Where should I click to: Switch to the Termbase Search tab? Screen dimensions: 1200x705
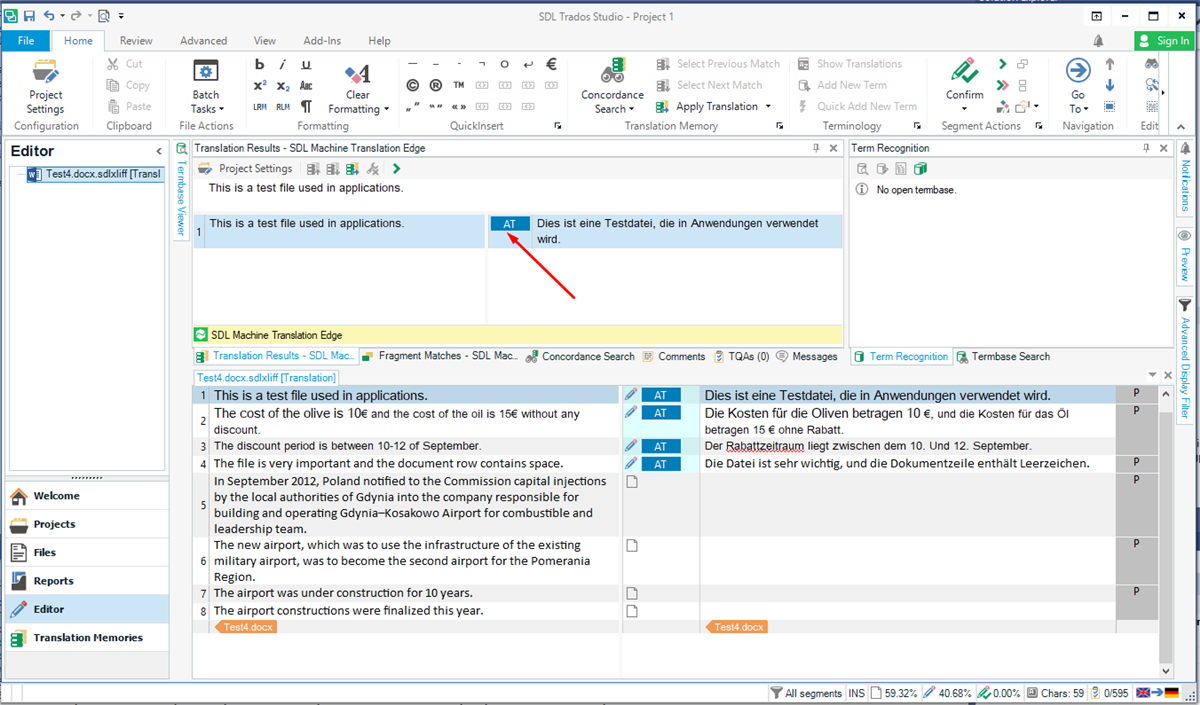click(1003, 356)
